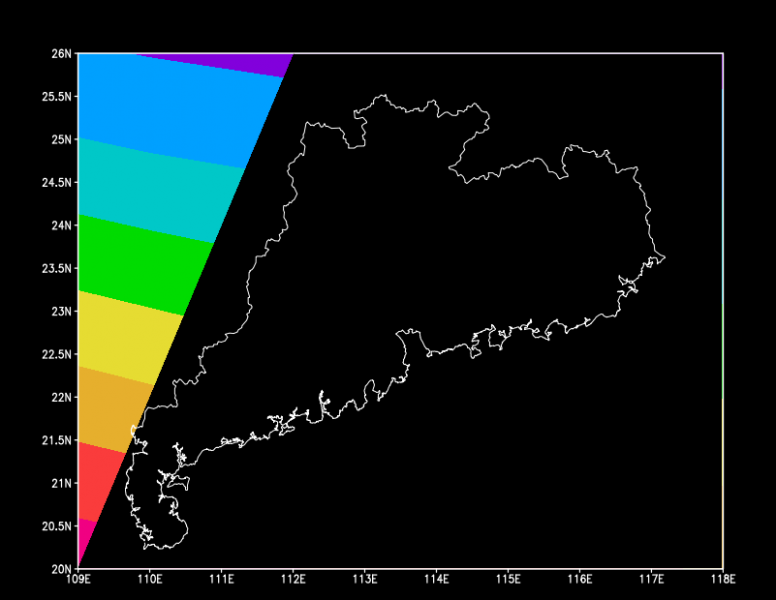The height and width of the screenshot is (600, 776).
Task: Click the 25N latitude axis label
Action: [x=62, y=139]
